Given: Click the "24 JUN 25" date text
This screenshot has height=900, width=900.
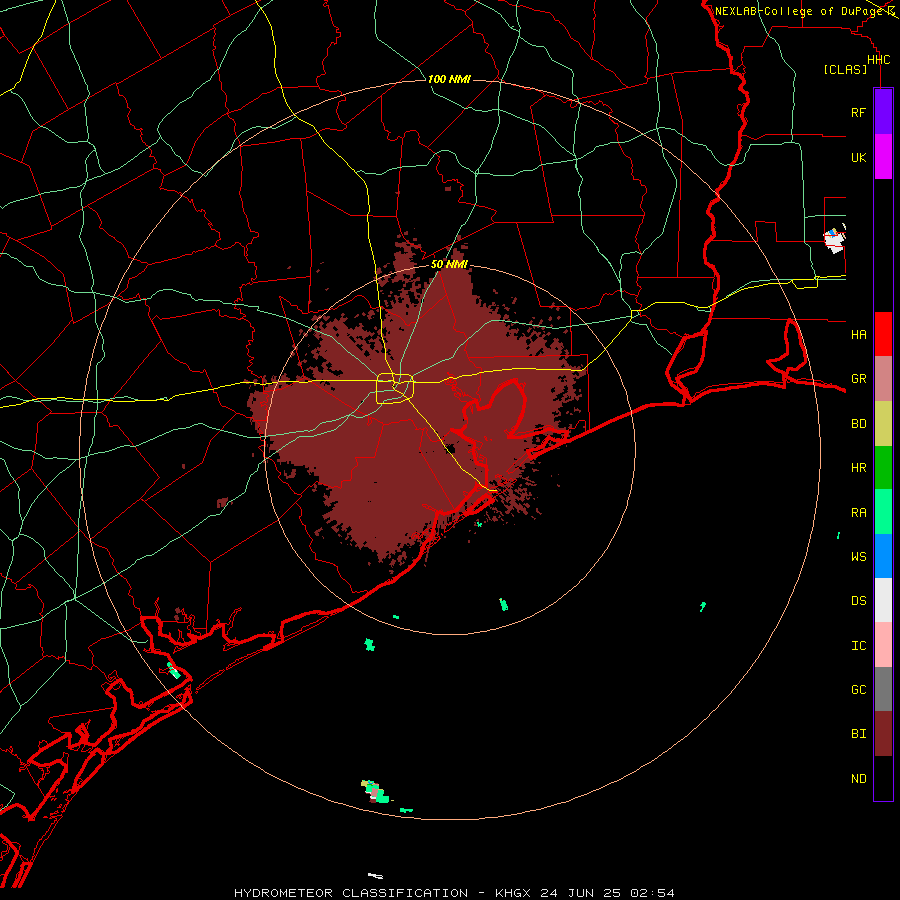Looking at the screenshot, I should (x=581, y=893).
